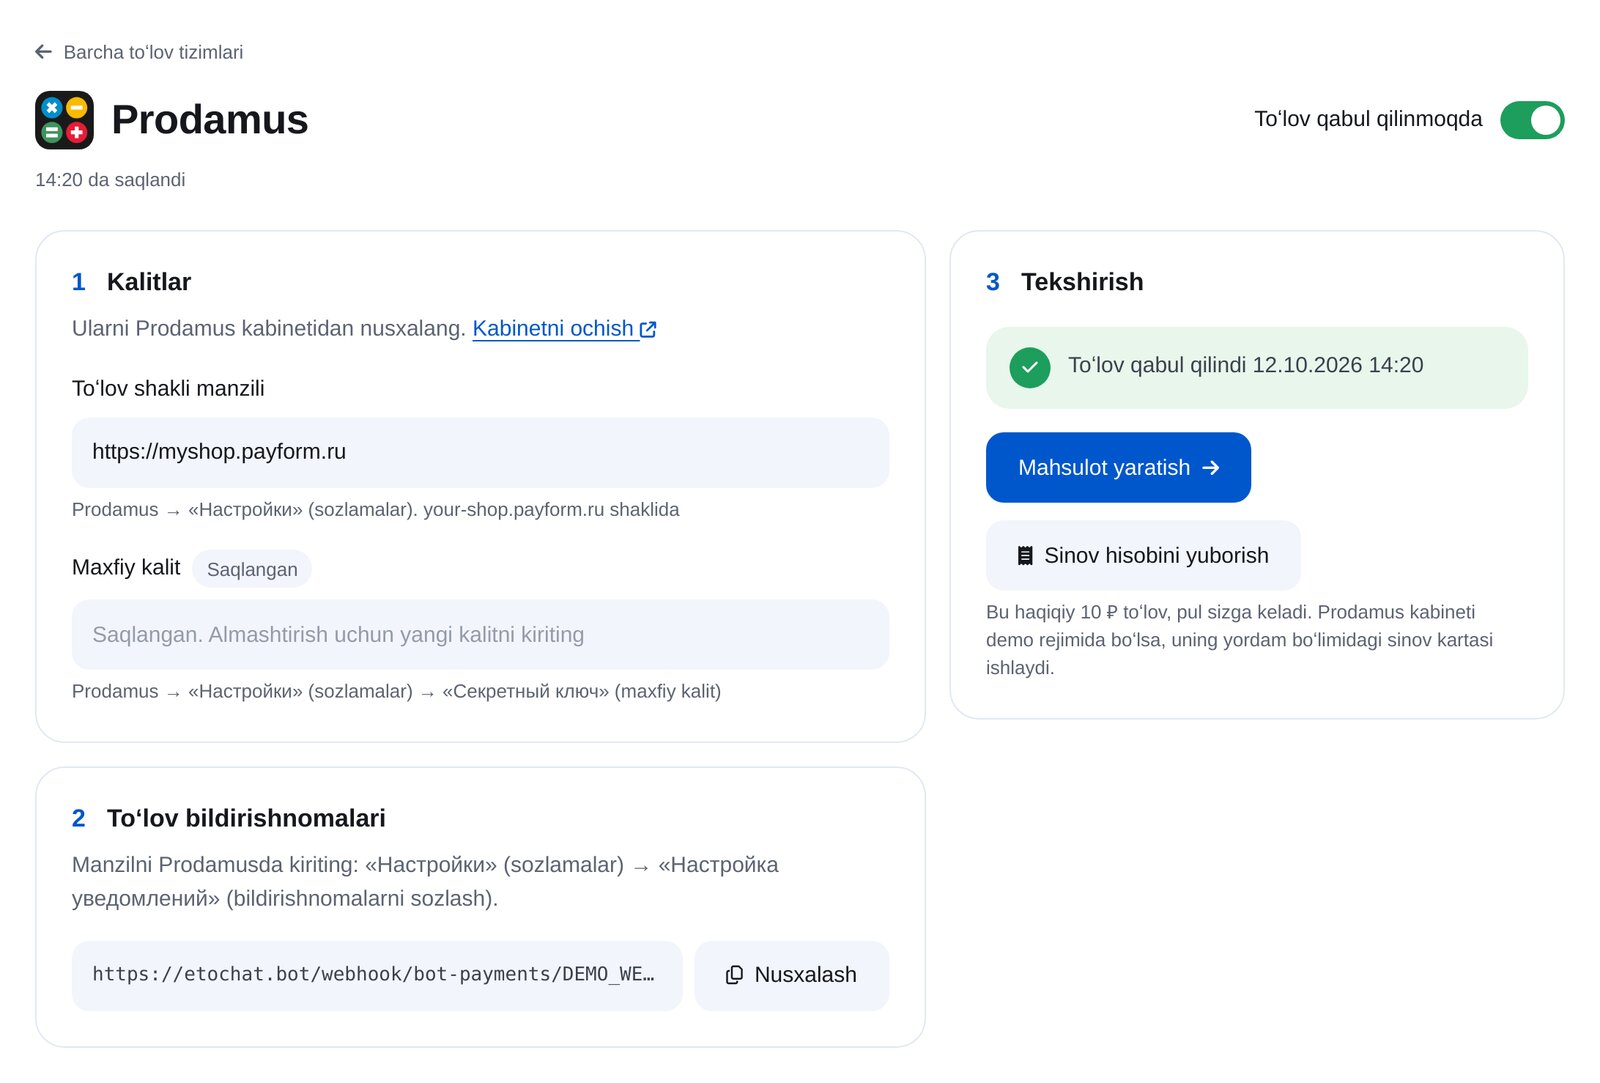Click Ularni Prodamus kabinetidan nusxalang text
This screenshot has width=1600, height=1083.
269,329
